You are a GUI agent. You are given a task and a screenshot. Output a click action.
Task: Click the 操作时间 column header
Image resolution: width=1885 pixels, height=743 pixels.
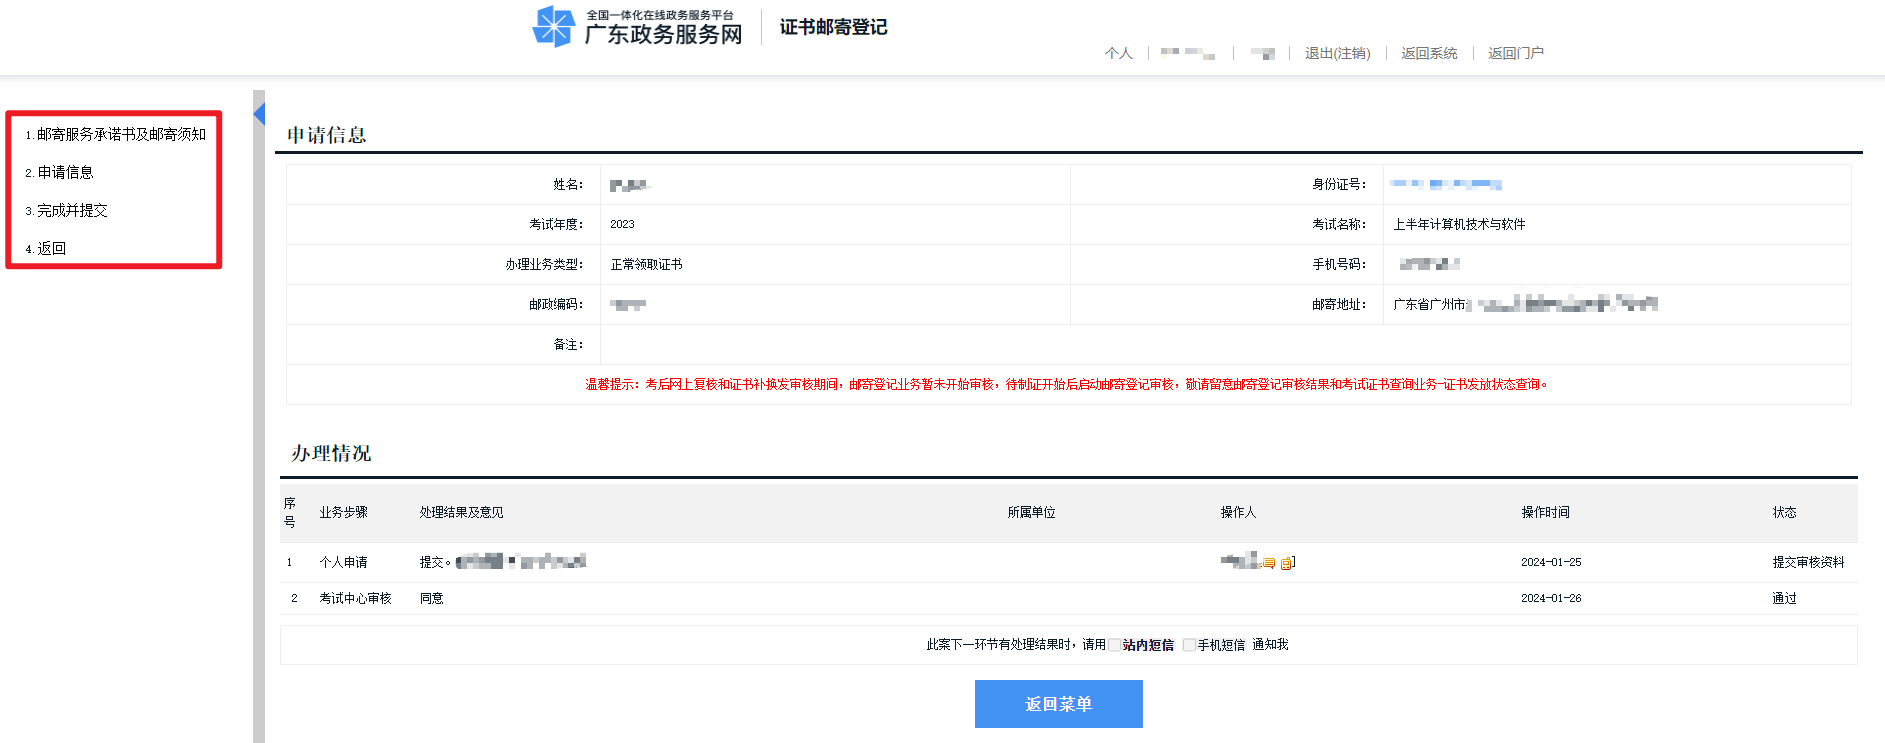(1545, 512)
